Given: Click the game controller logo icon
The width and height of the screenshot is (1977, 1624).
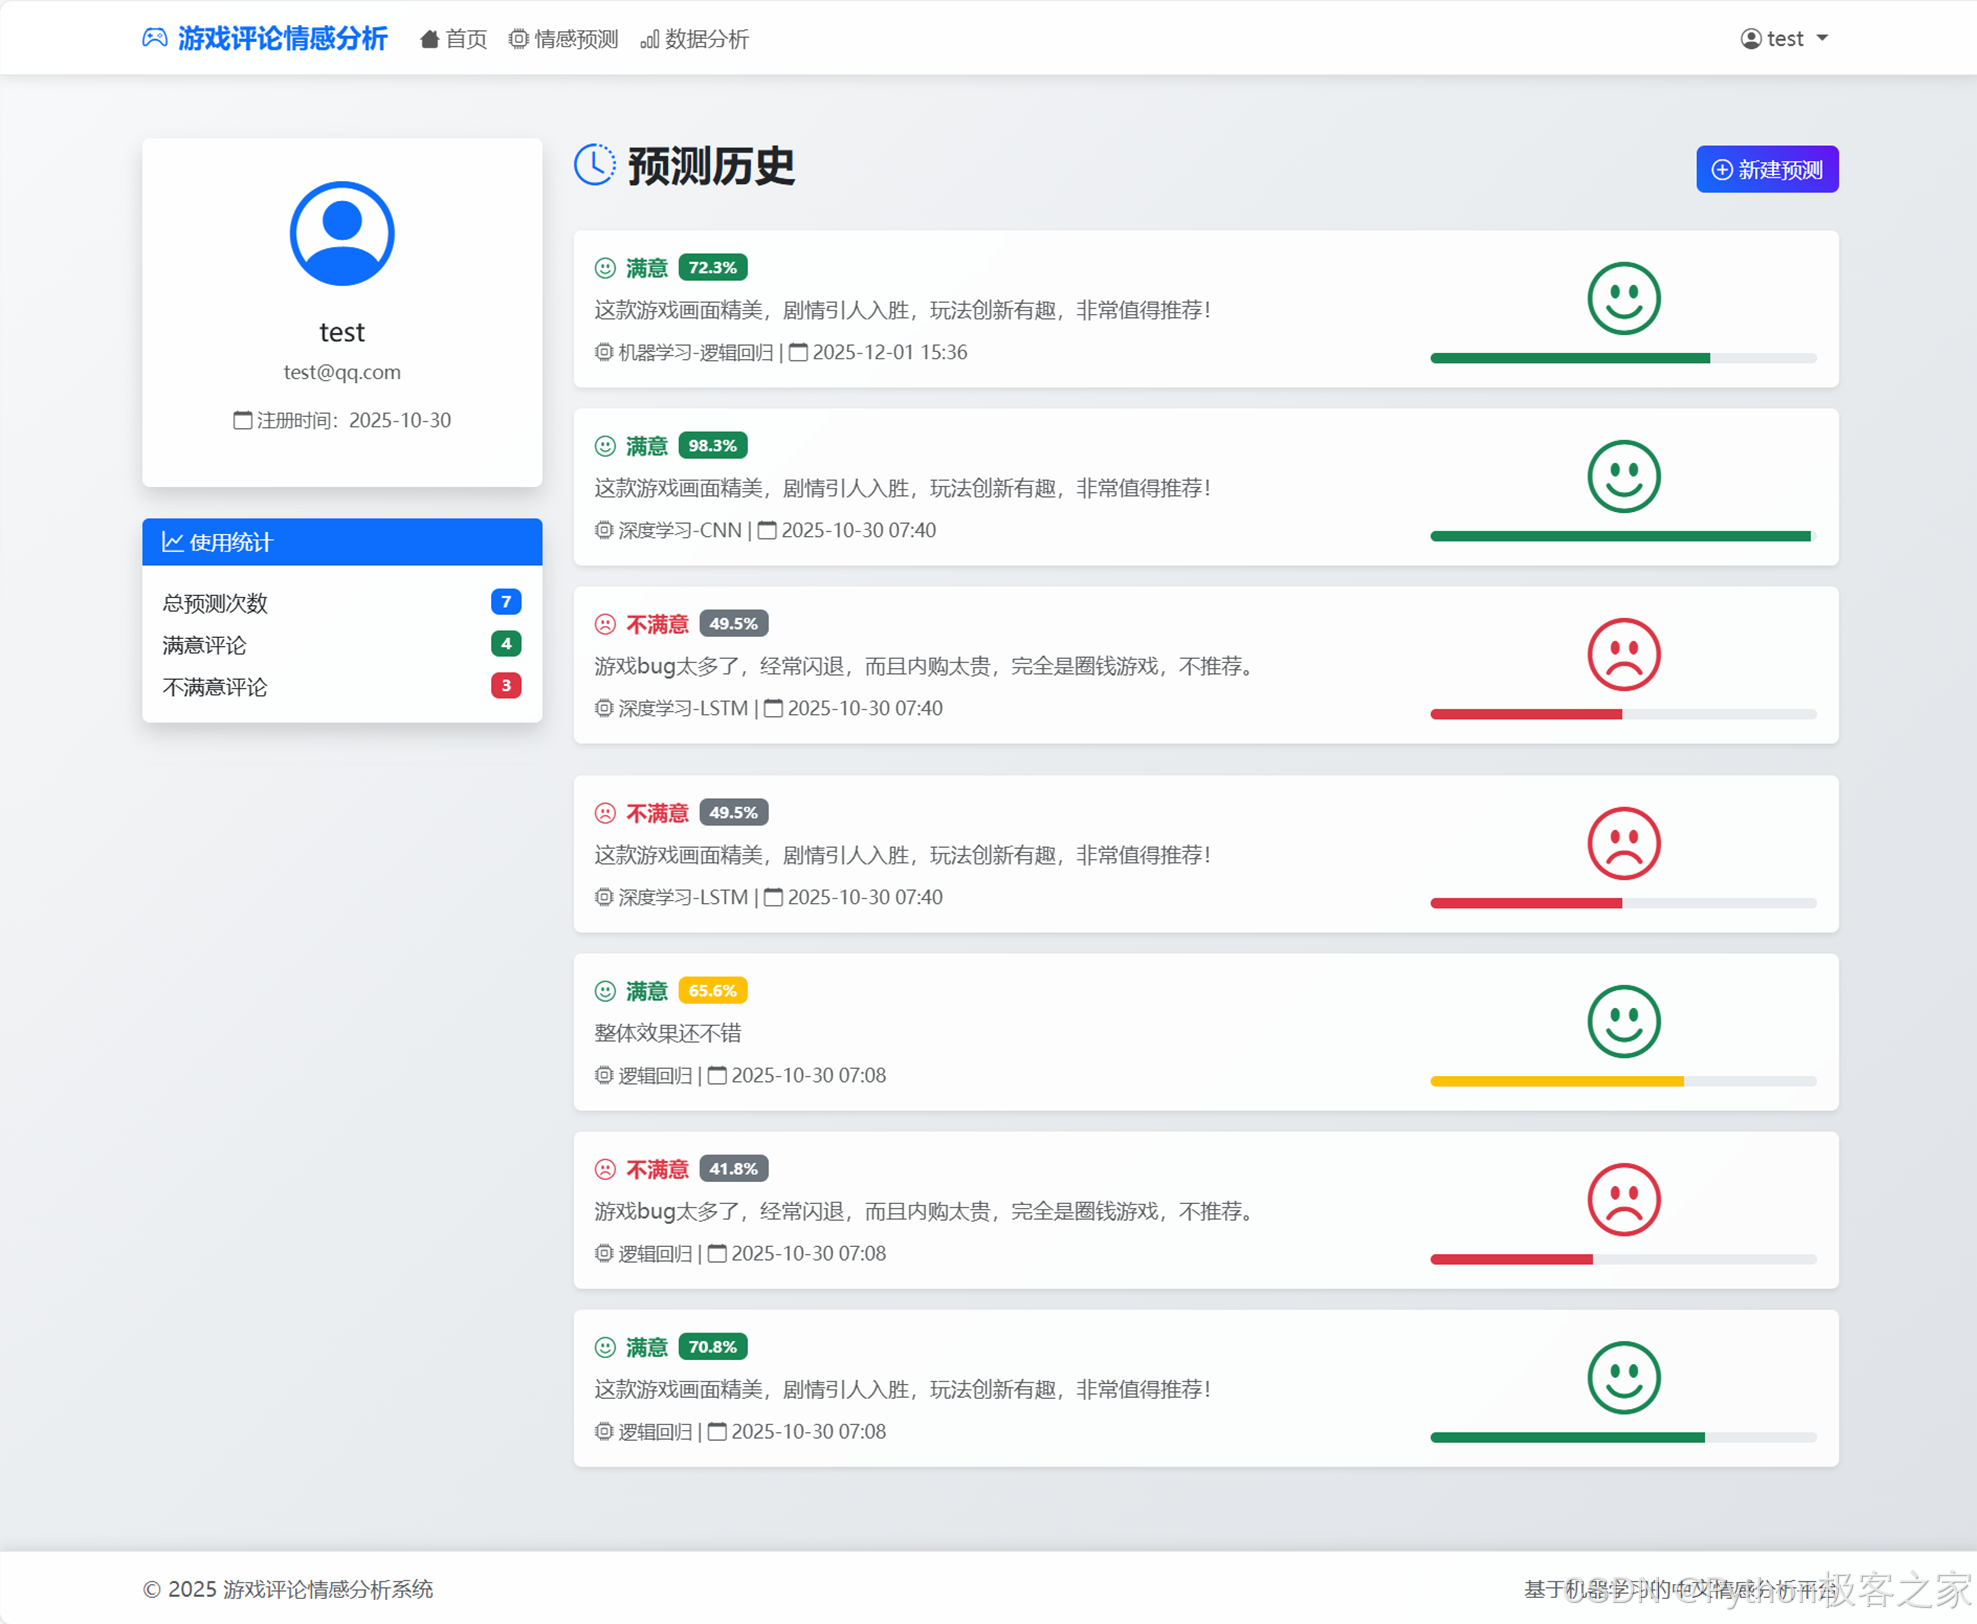Looking at the screenshot, I should [154, 38].
